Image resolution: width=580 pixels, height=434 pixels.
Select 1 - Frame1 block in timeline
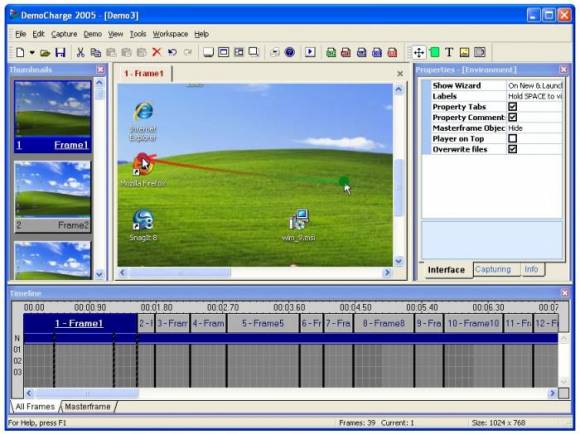pos(80,323)
